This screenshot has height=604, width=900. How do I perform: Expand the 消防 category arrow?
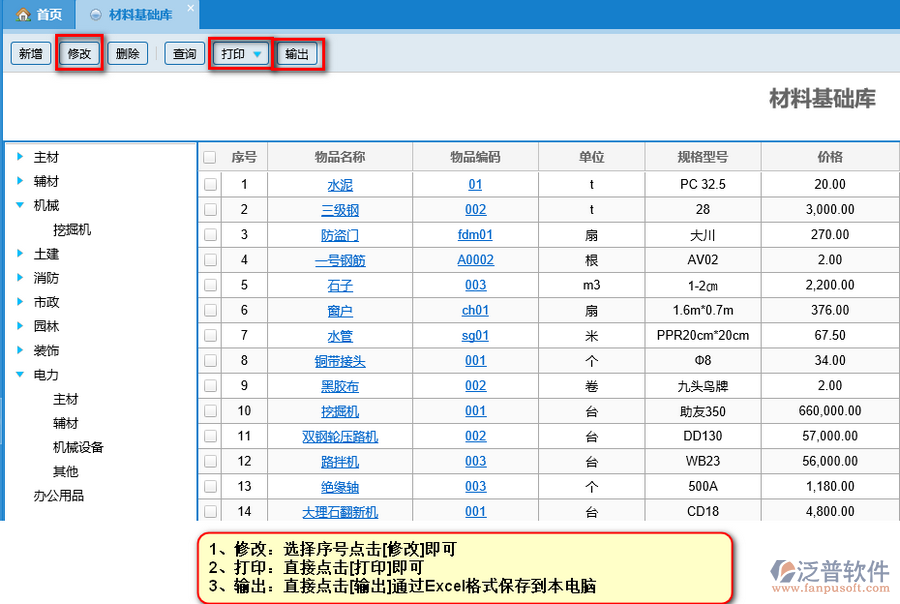(x=19, y=278)
